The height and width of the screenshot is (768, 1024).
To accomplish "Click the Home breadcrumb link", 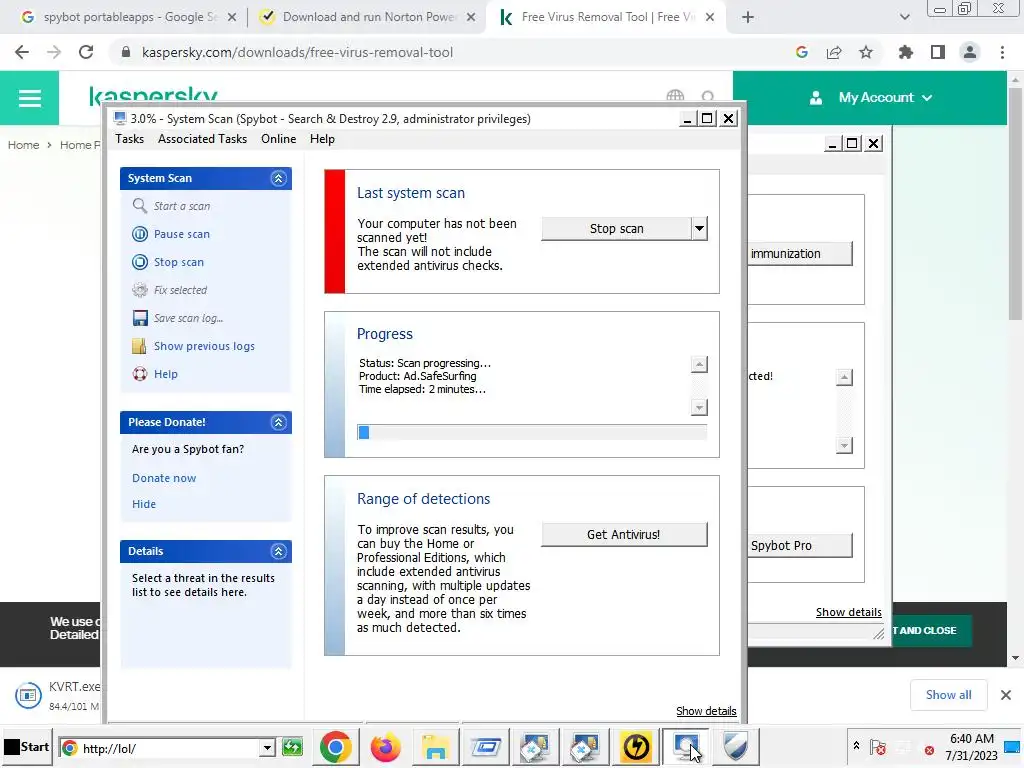I will [24, 145].
